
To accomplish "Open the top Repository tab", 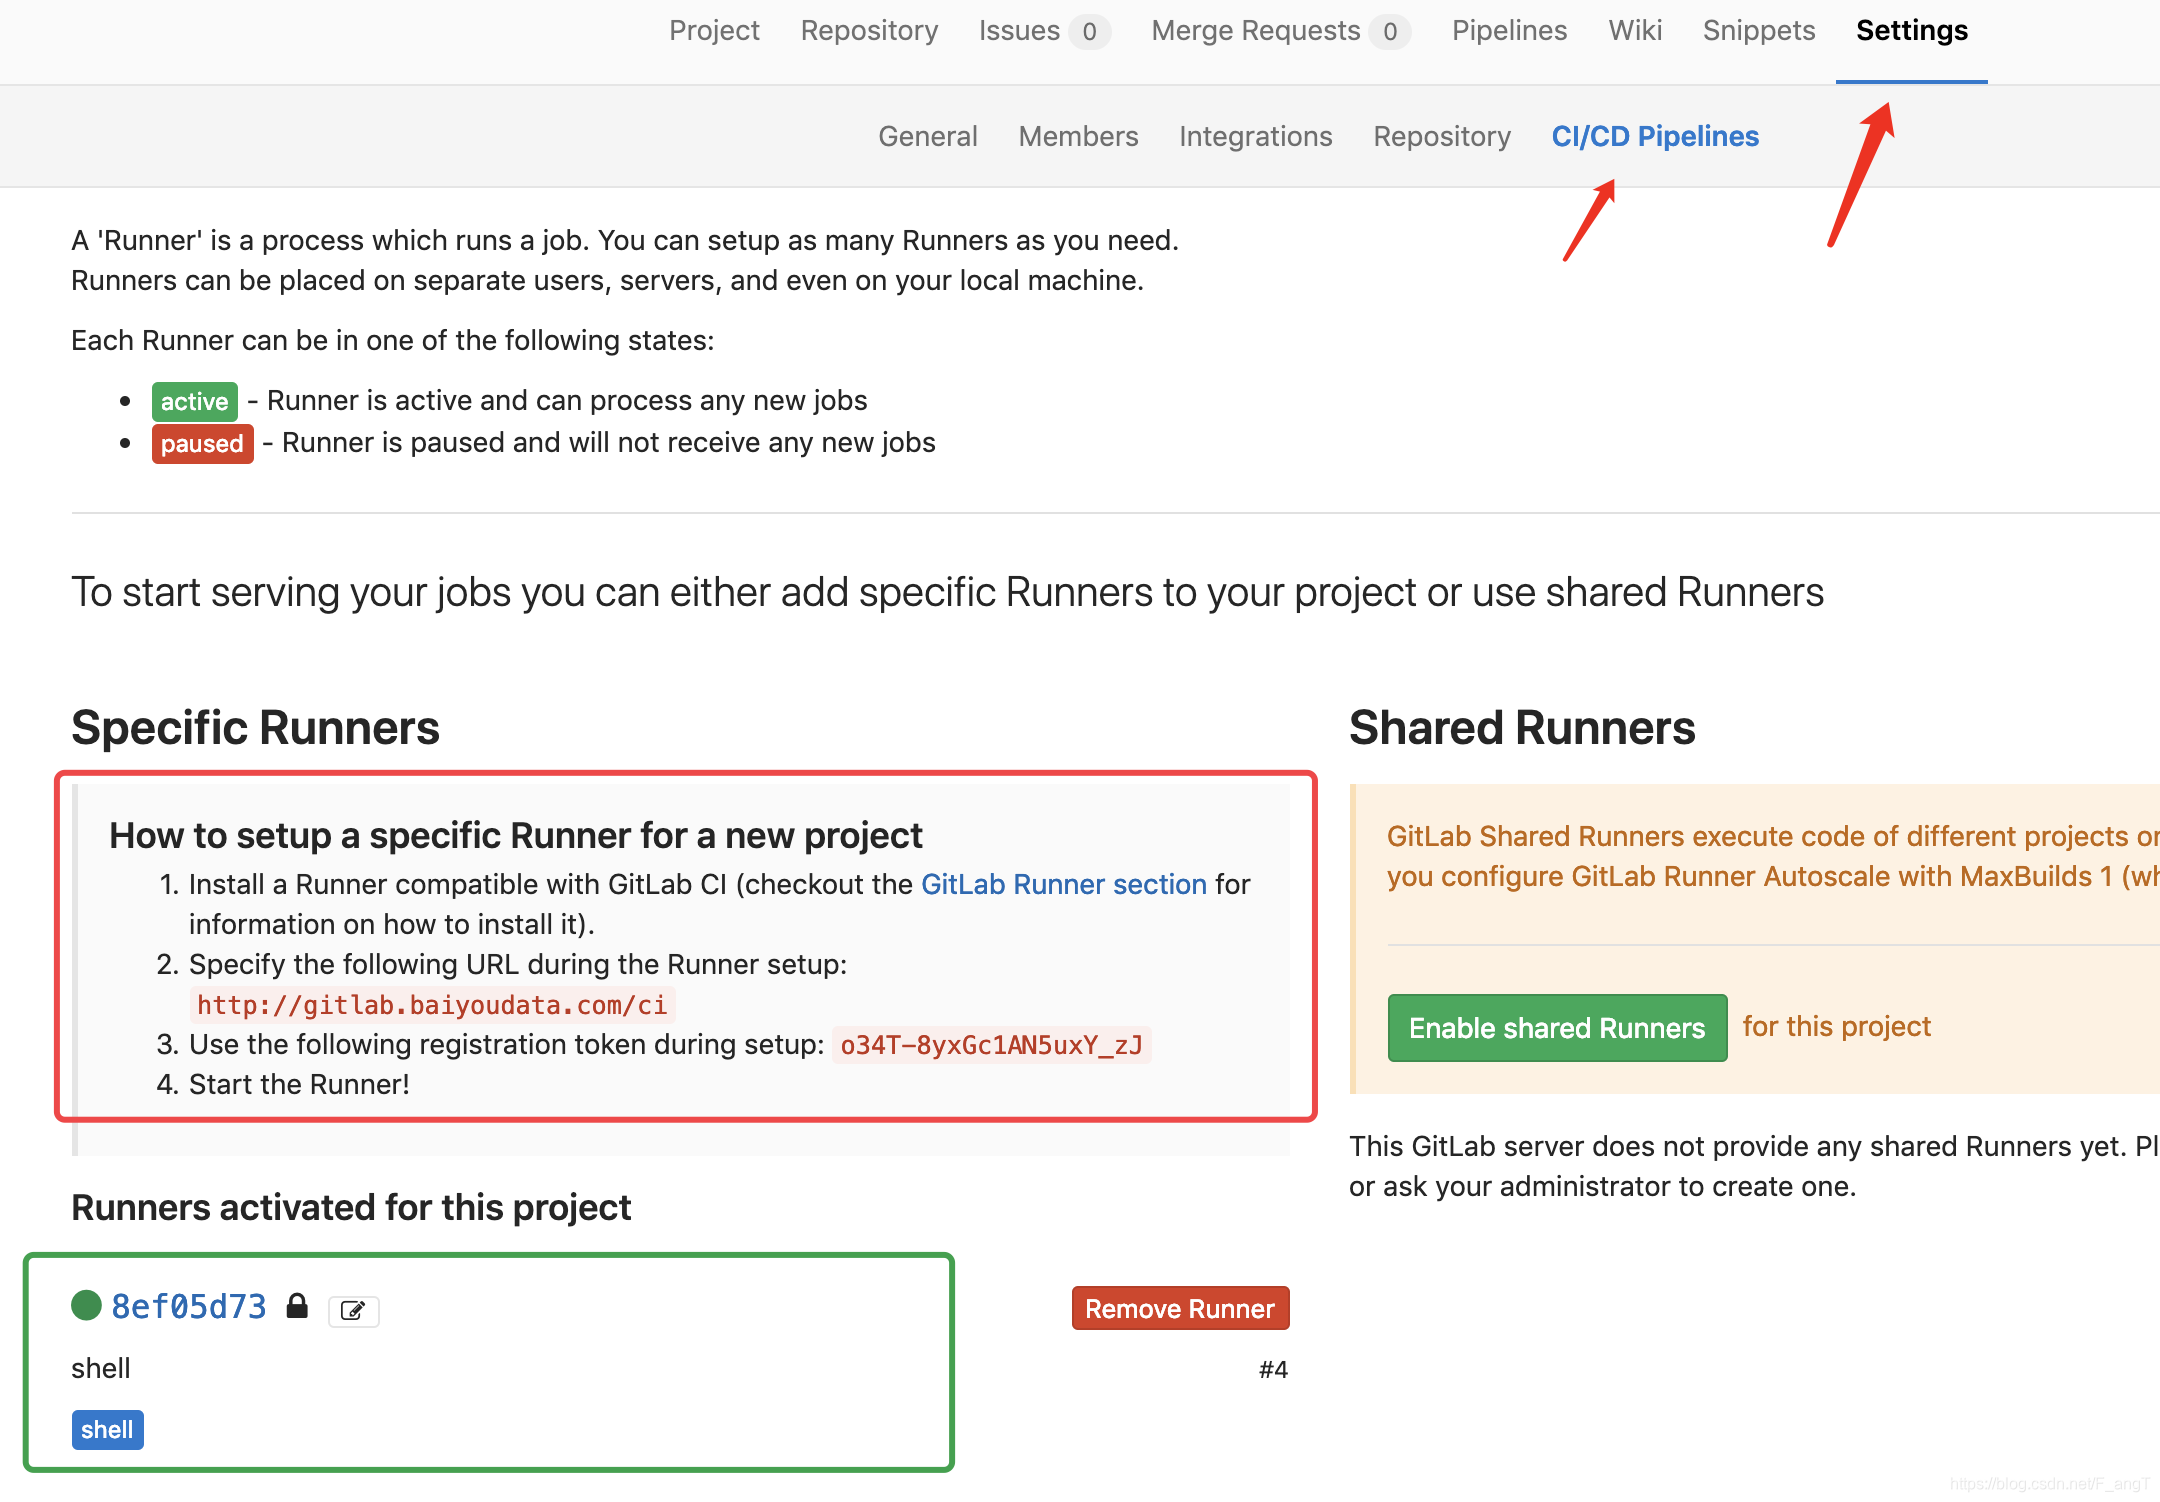I will 869,31.
